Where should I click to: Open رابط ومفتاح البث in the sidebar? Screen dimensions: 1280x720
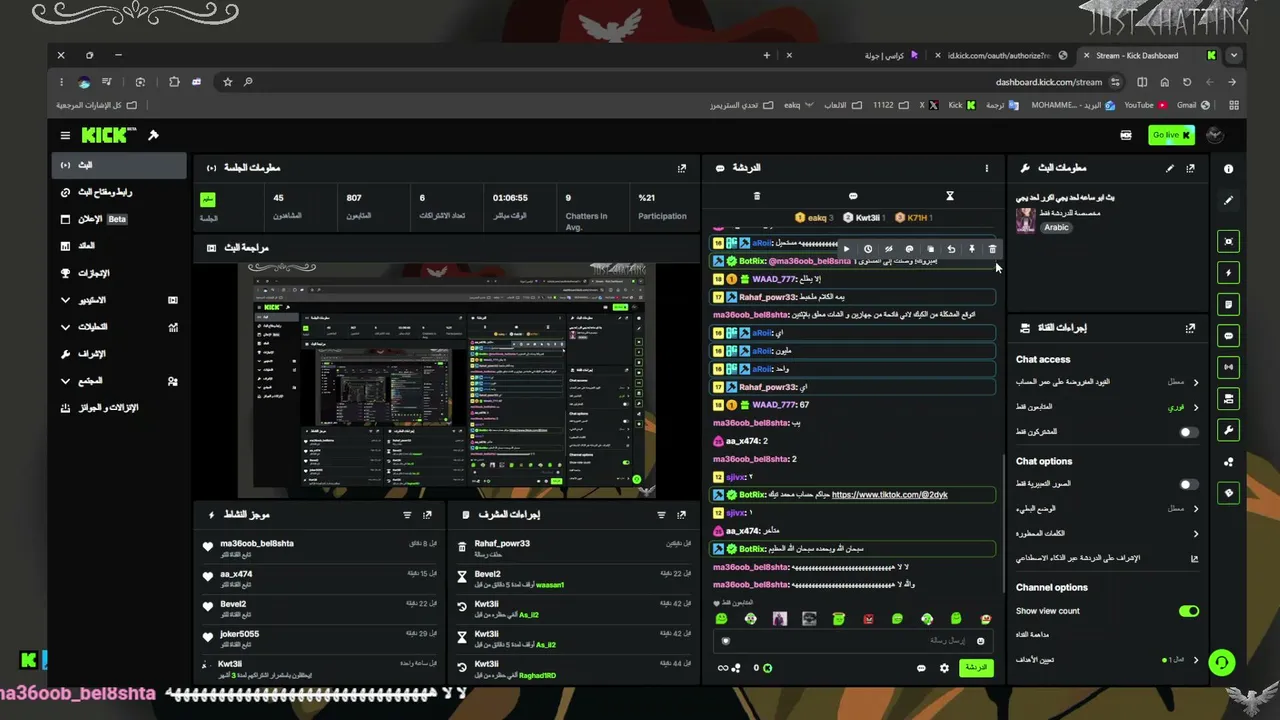[x=119, y=192]
